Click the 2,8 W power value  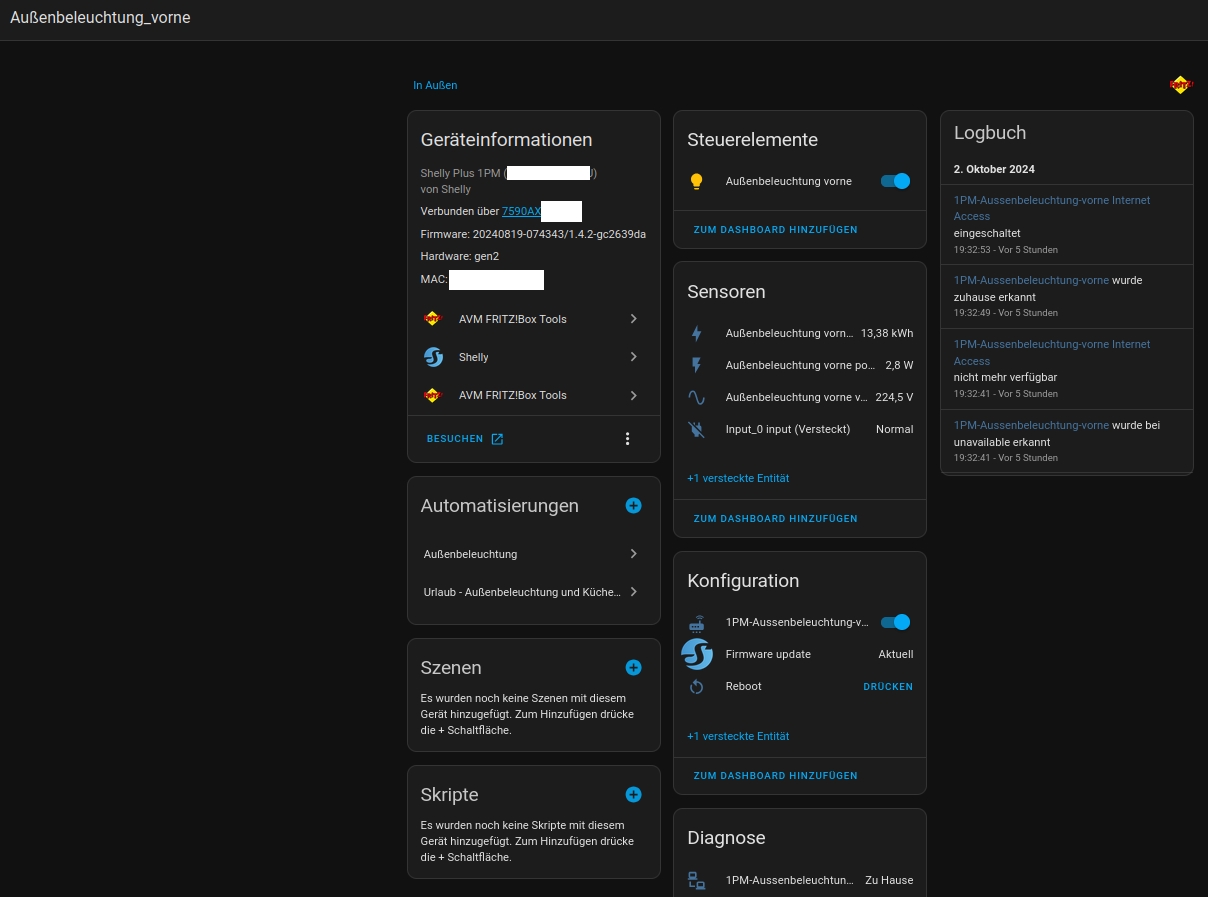[x=899, y=365]
